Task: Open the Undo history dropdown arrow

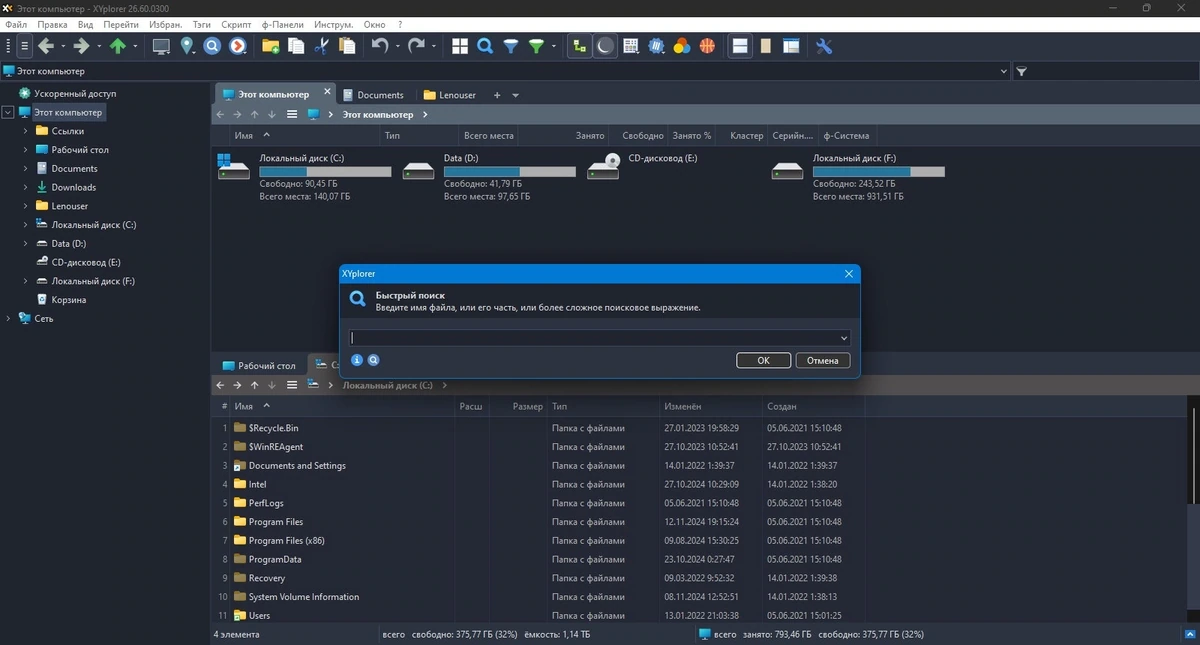Action: point(397,46)
